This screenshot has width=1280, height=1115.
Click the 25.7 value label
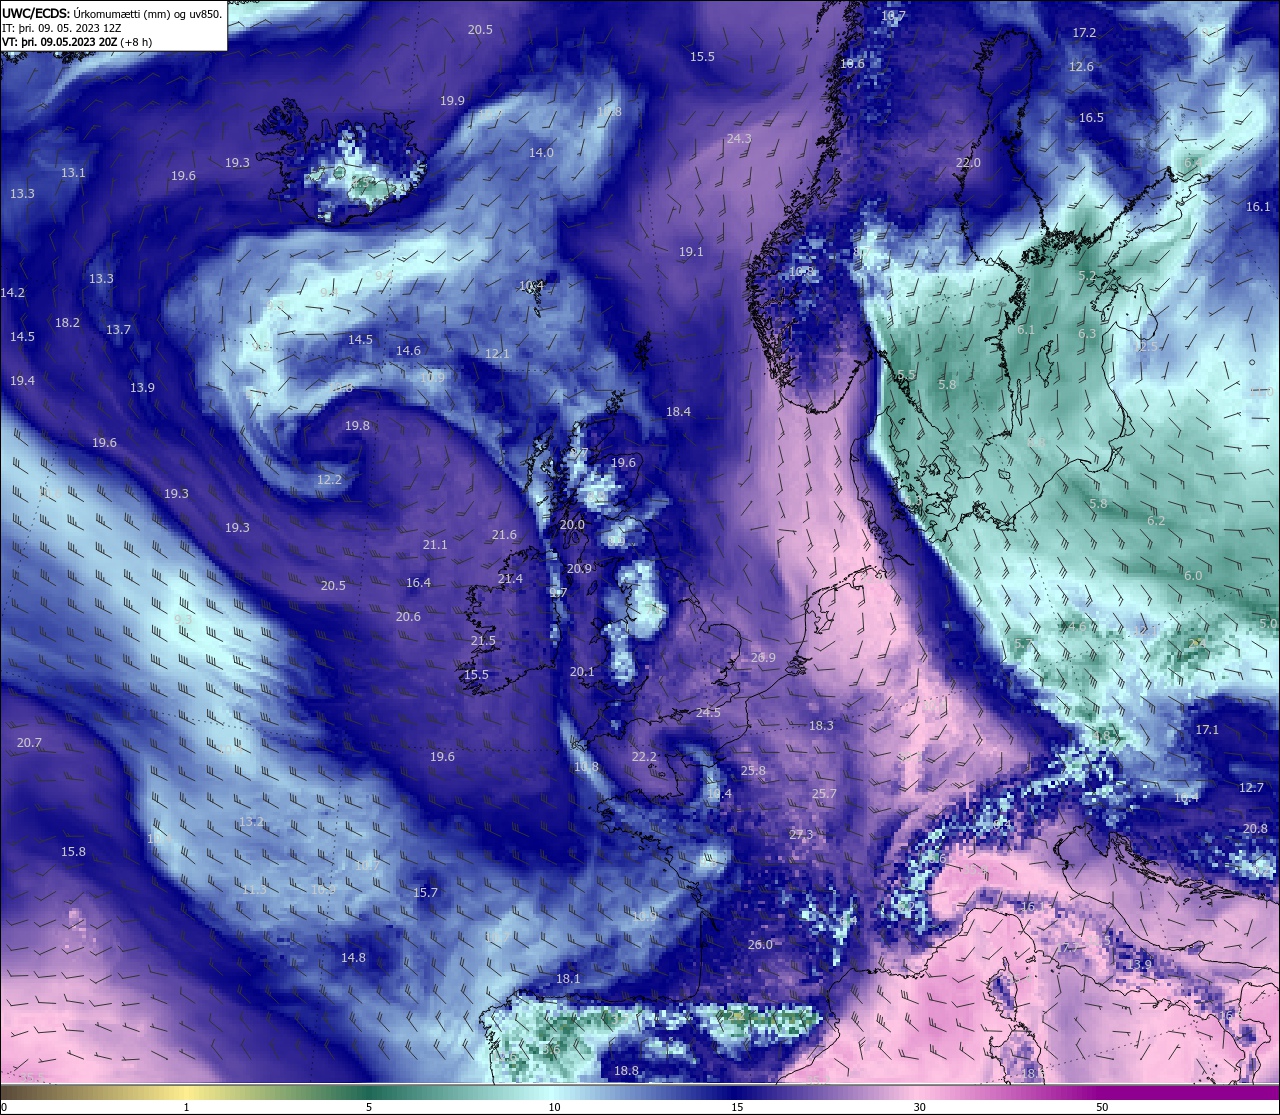pyautogui.click(x=824, y=794)
